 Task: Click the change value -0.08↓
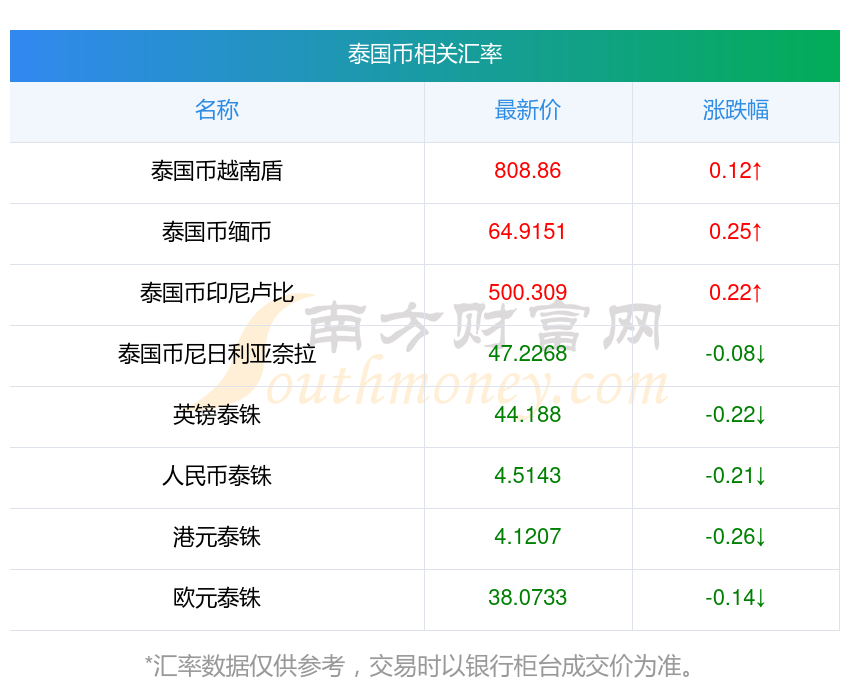(736, 354)
